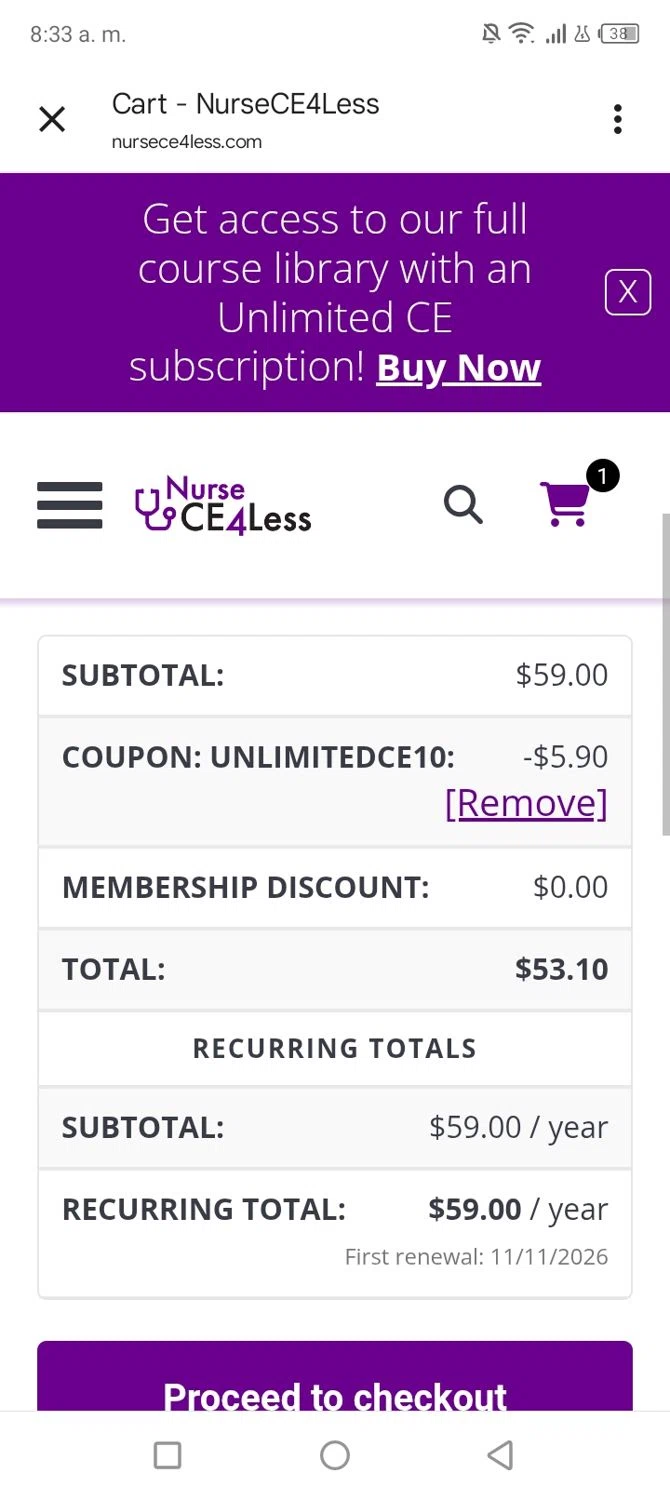The width and height of the screenshot is (670, 1500).
Task: Tap the Android back triangle button
Action: (x=500, y=1455)
